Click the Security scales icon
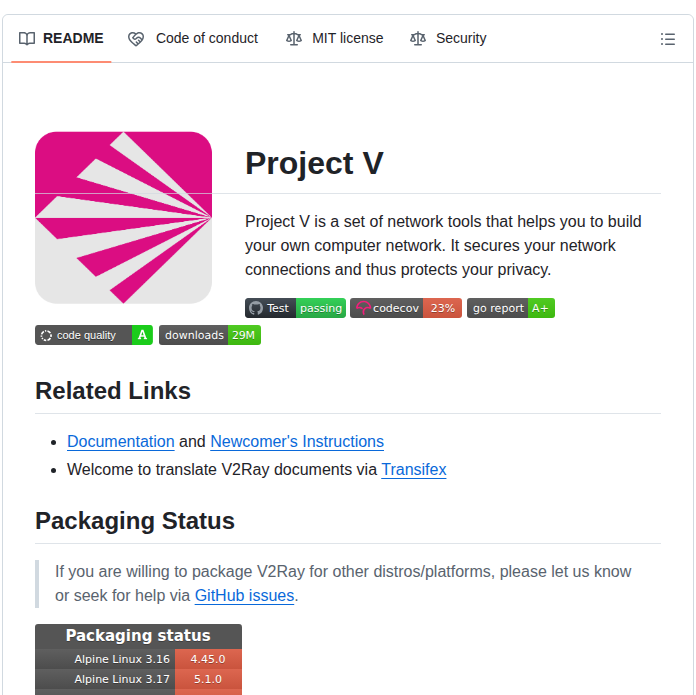The image size is (696, 695). click(x=418, y=39)
